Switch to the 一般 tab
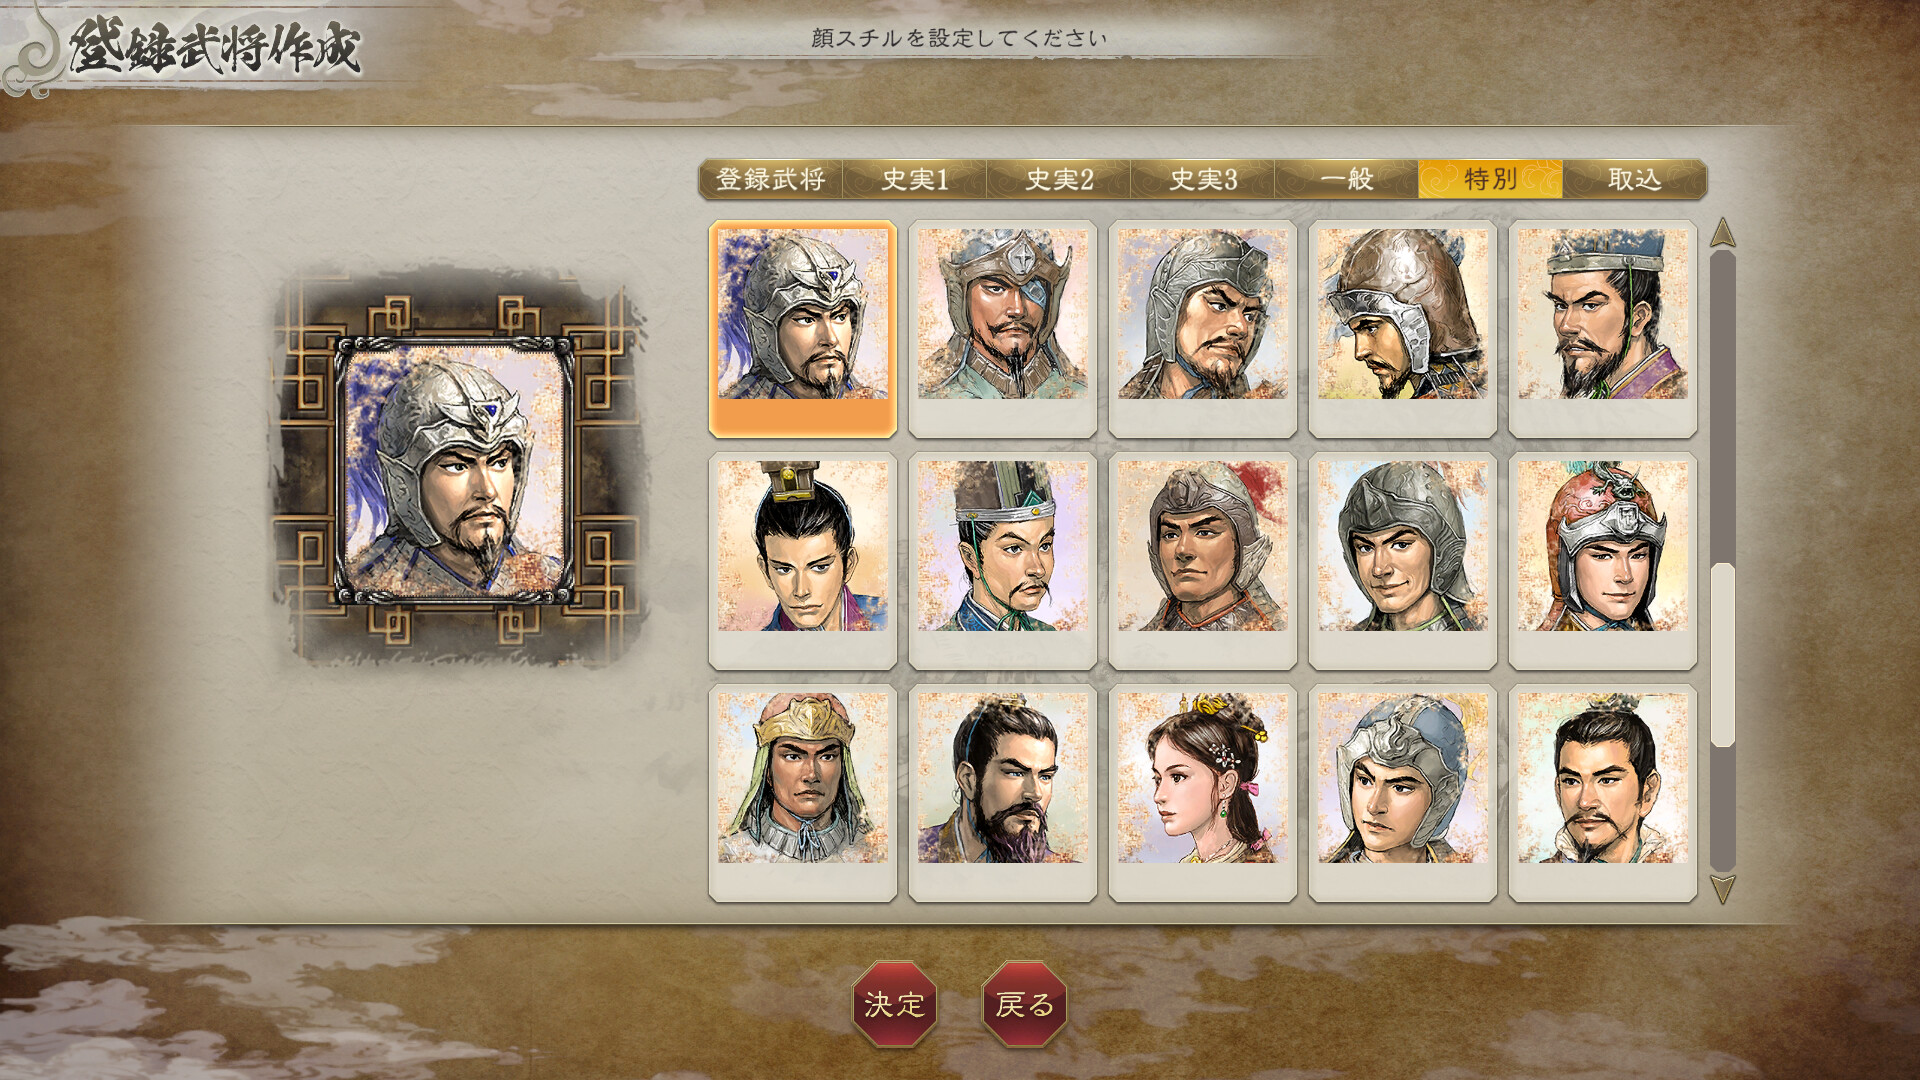This screenshot has height=1080, width=1920. coord(1347,179)
